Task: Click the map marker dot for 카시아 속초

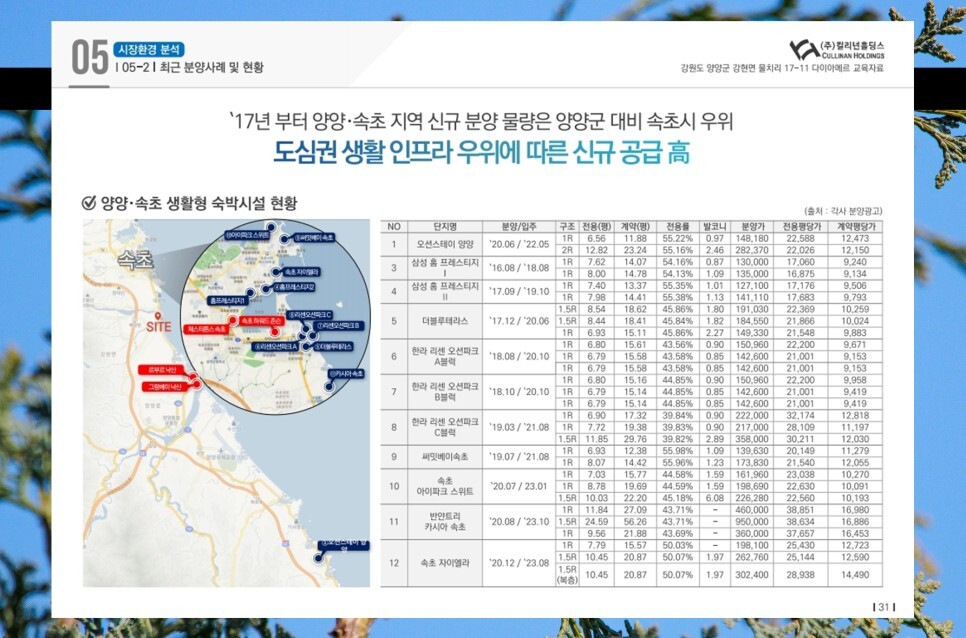Action: pyautogui.click(x=329, y=387)
